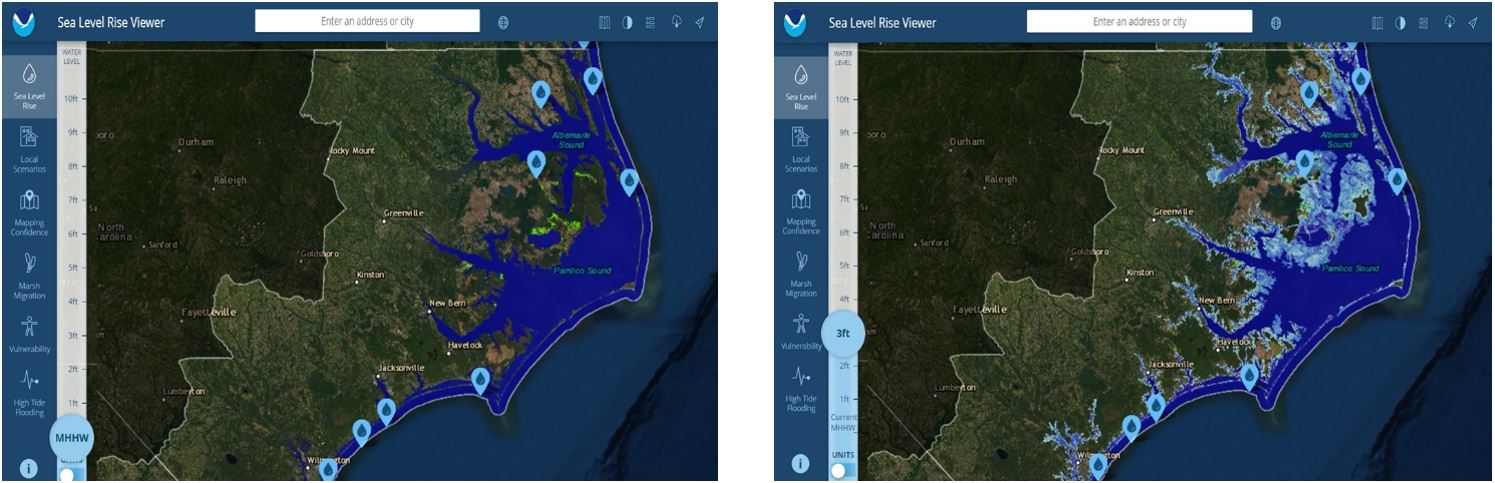Click water marker nearest Wilmington, right screenshot
Image resolution: width=1495 pixels, height=483 pixels.
coord(1098,465)
